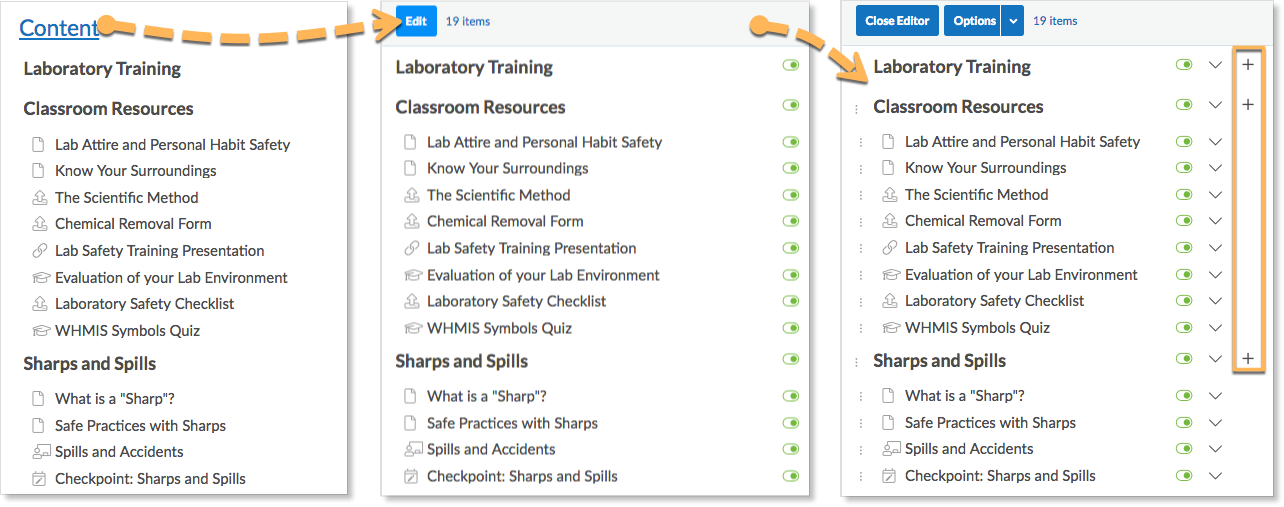Toggle visibility of Spills and Accidents in middle panel
The width and height of the screenshot is (1284, 507).
click(x=792, y=450)
